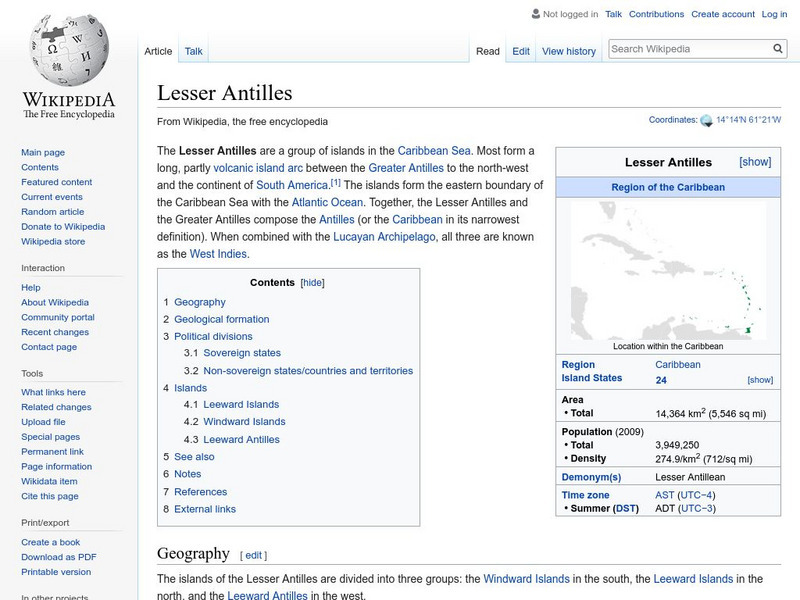
Task: Jump to Political divisions section
Action: [213, 337]
